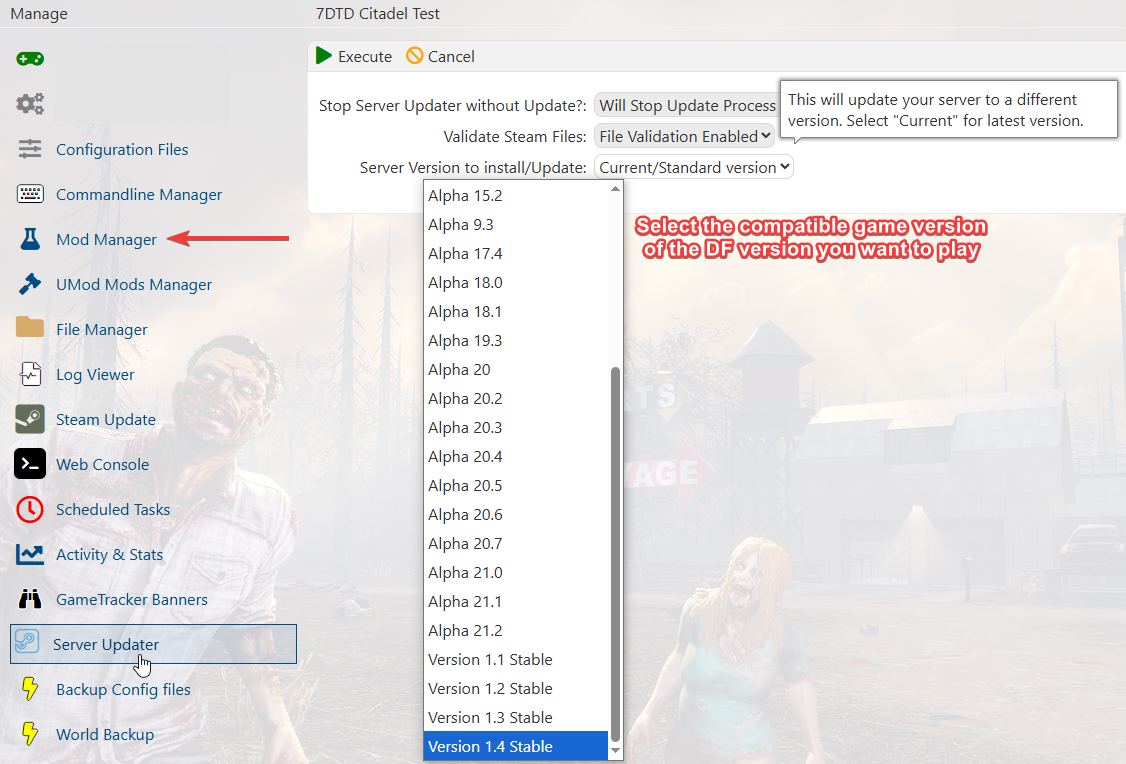
Task: Go to Mod Manager
Action: pyautogui.click(x=106, y=240)
